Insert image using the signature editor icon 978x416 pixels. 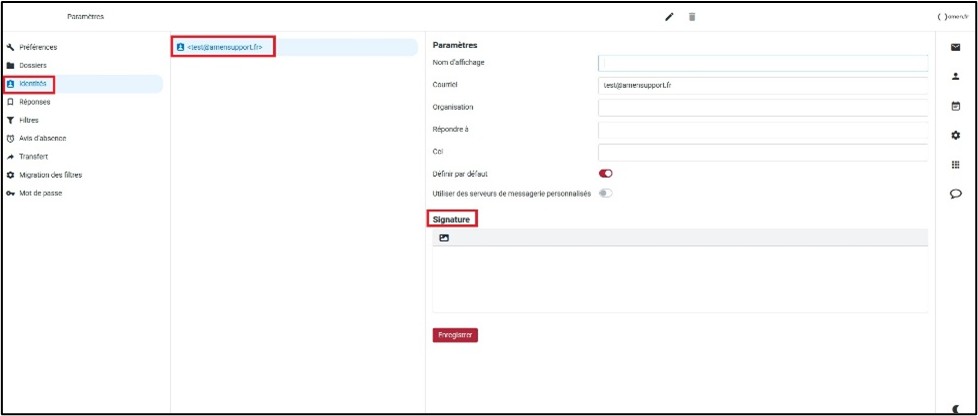444,238
